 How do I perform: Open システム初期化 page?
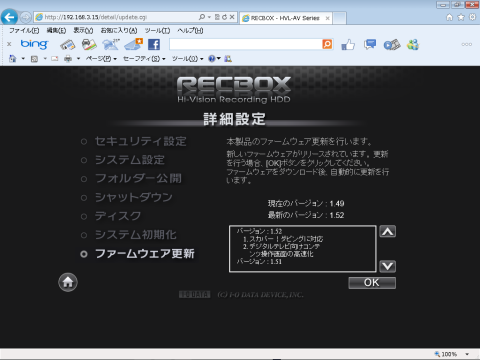click(135, 235)
